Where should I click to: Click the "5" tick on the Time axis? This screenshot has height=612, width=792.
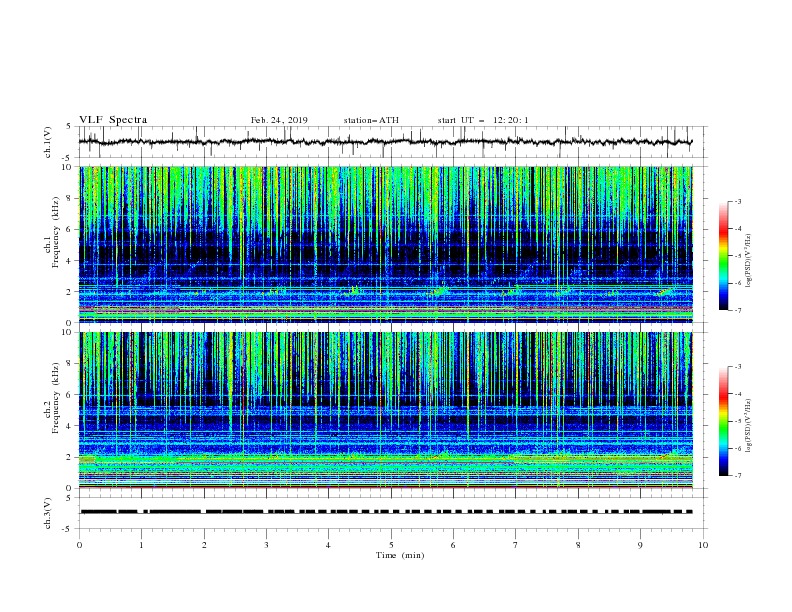tap(391, 545)
